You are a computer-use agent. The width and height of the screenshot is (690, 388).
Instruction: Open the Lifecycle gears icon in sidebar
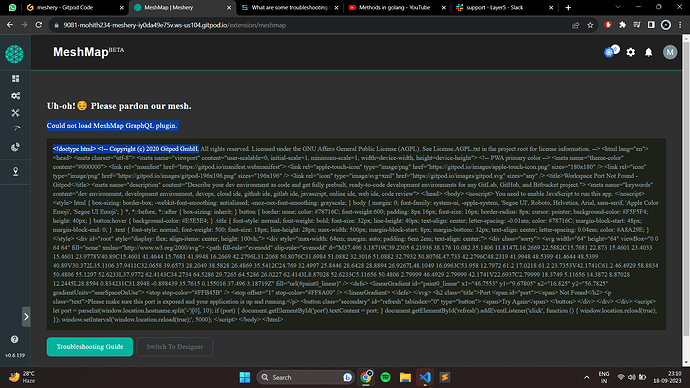pos(15,95)
